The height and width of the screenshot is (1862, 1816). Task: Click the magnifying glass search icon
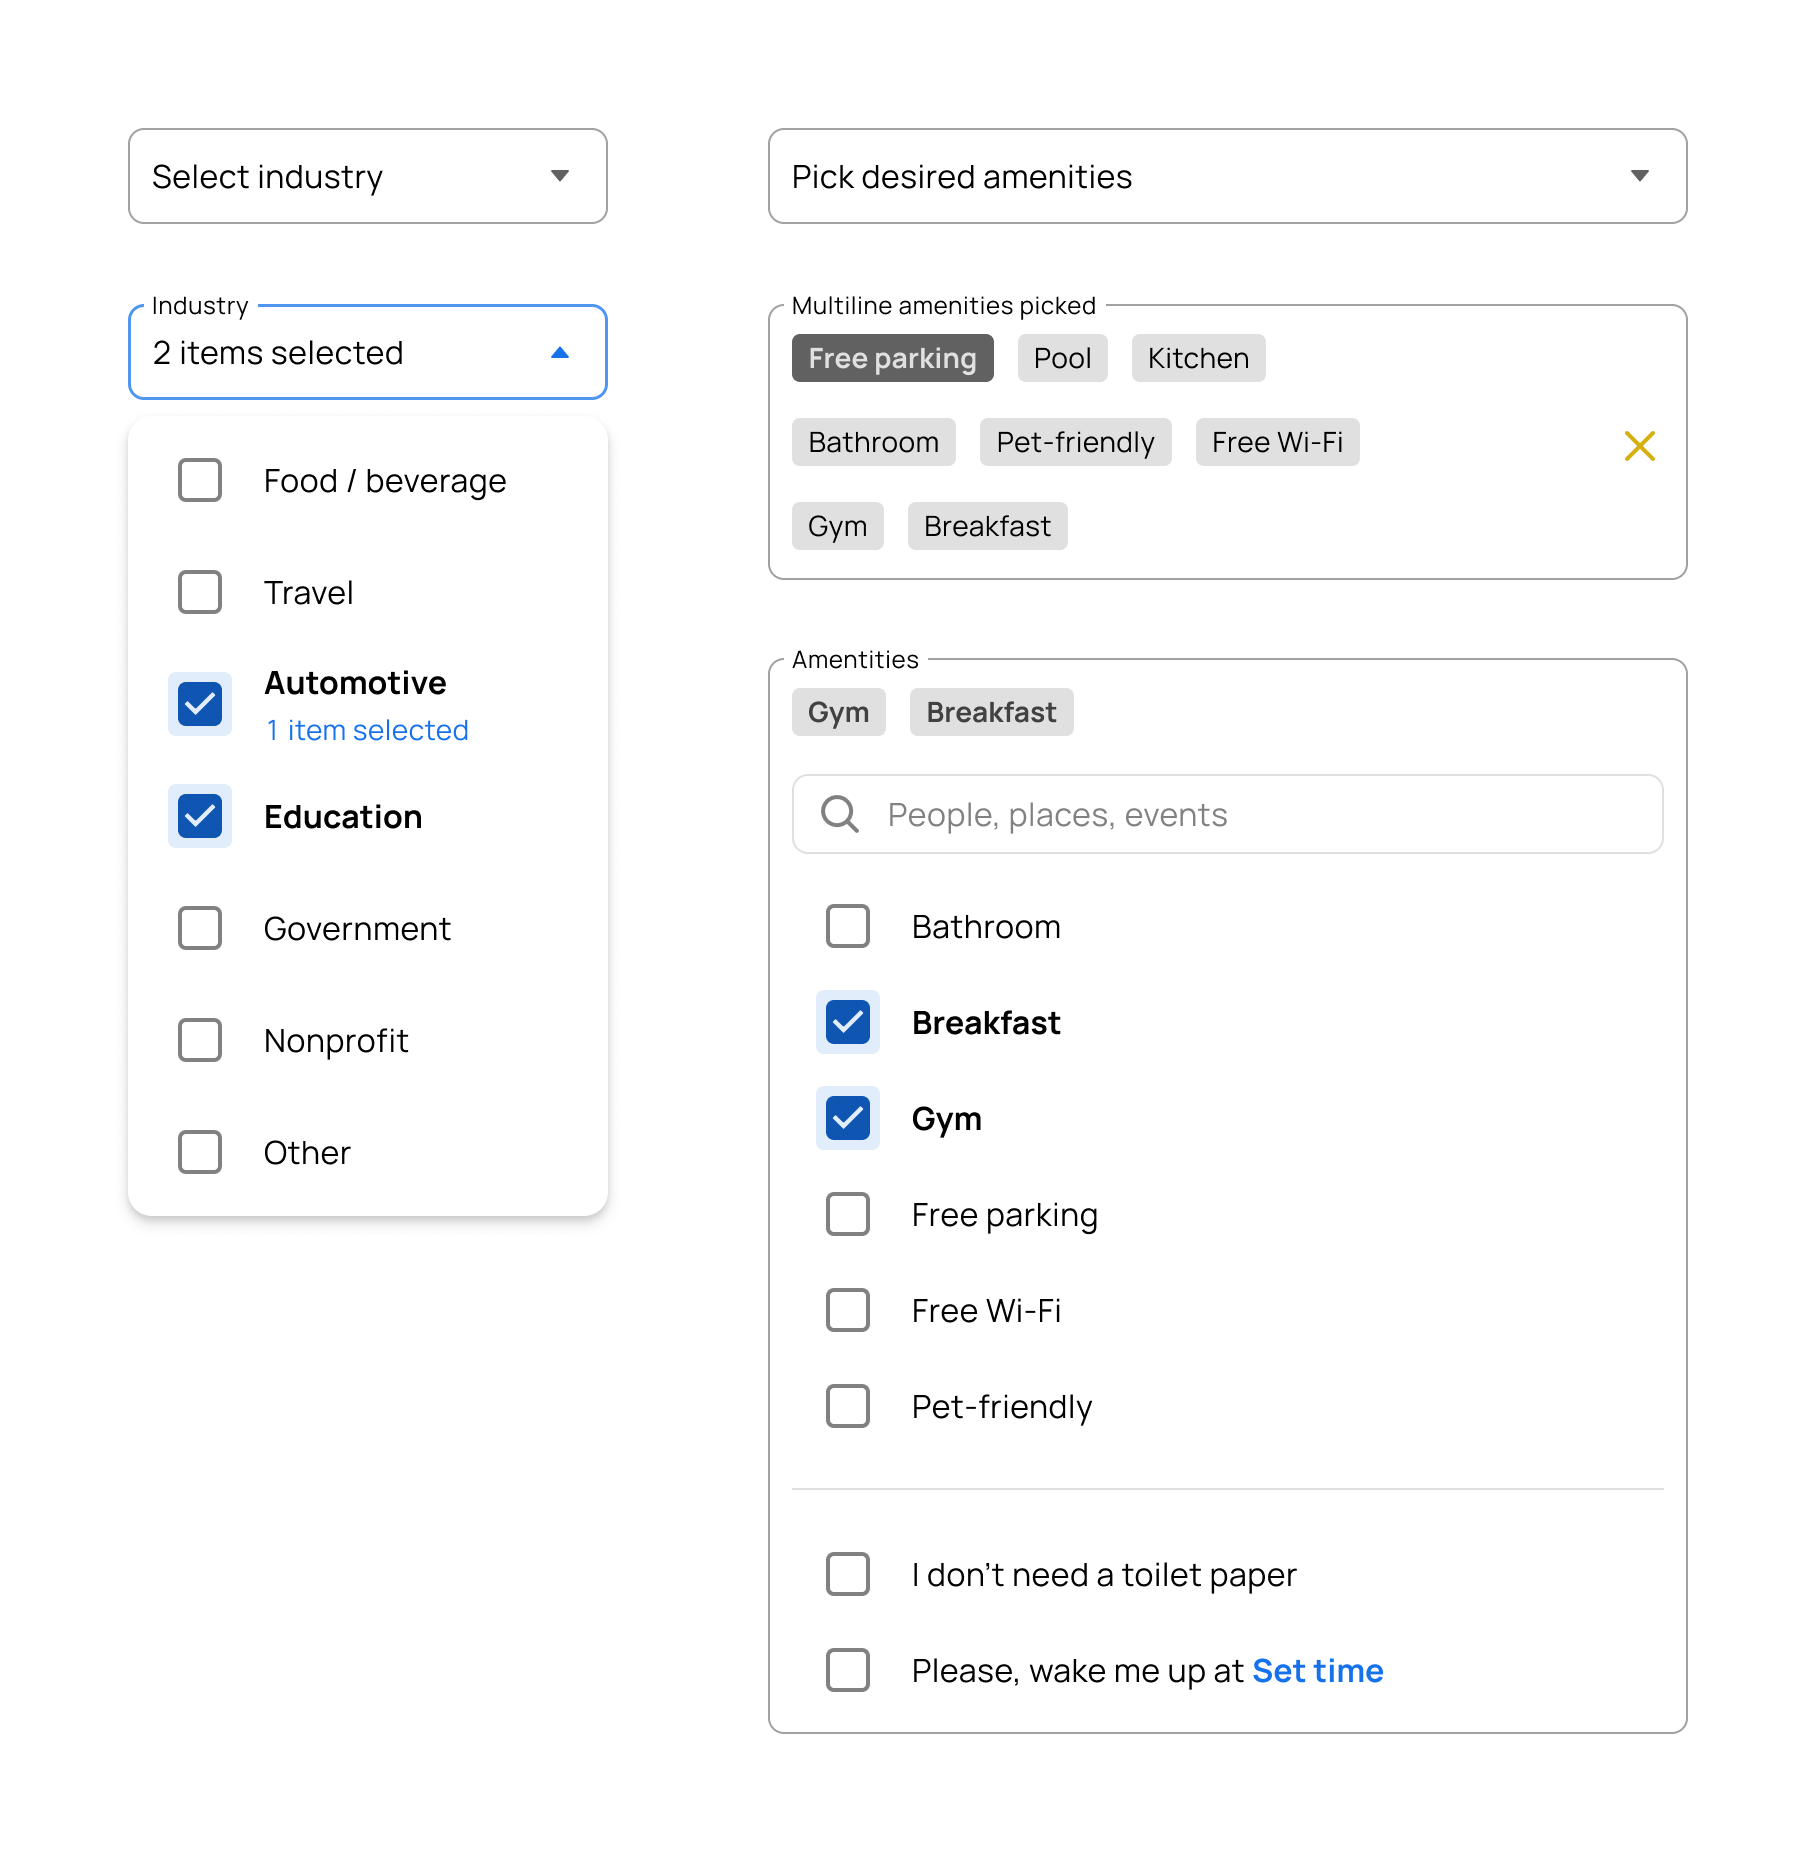click(839, 814)
